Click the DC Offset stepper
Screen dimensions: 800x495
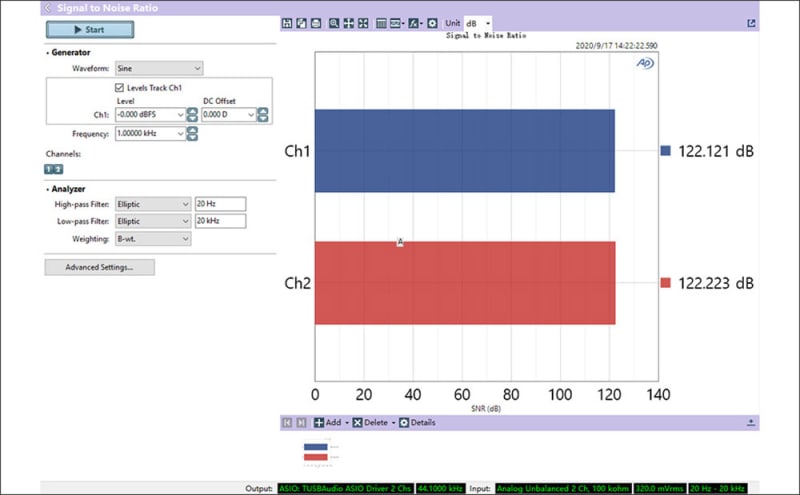click(x=262, y=114)
